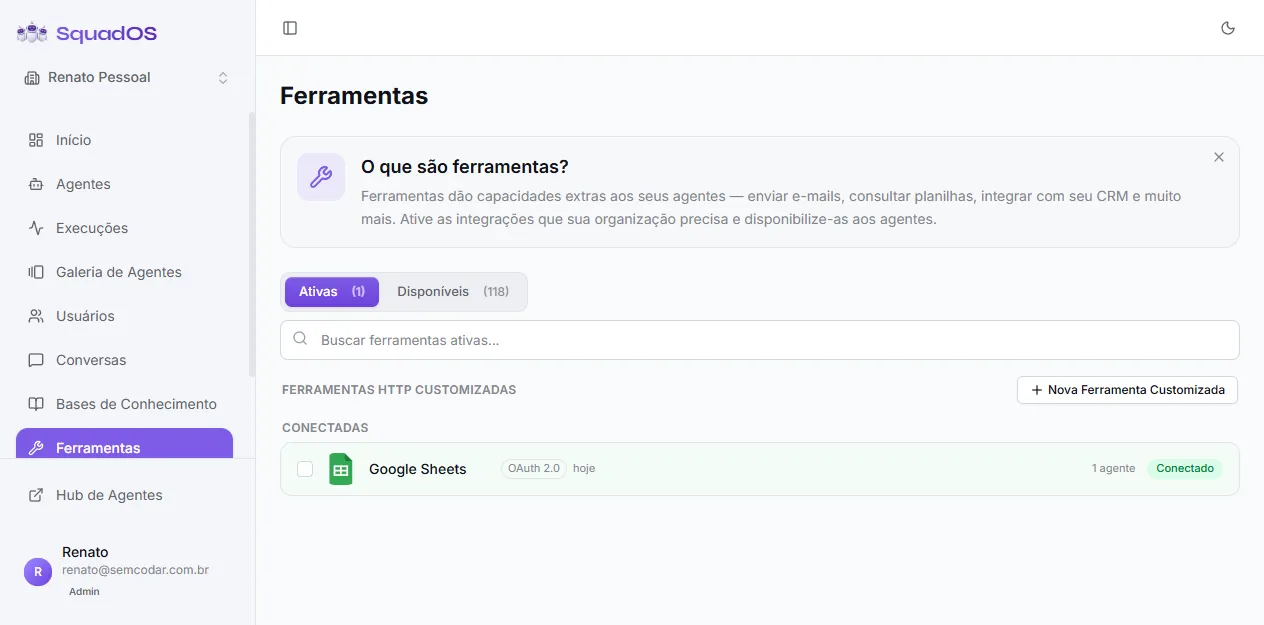1264x625 pixels.
Task: Click the Admin role badge
Action: click(x=84, y=591)
